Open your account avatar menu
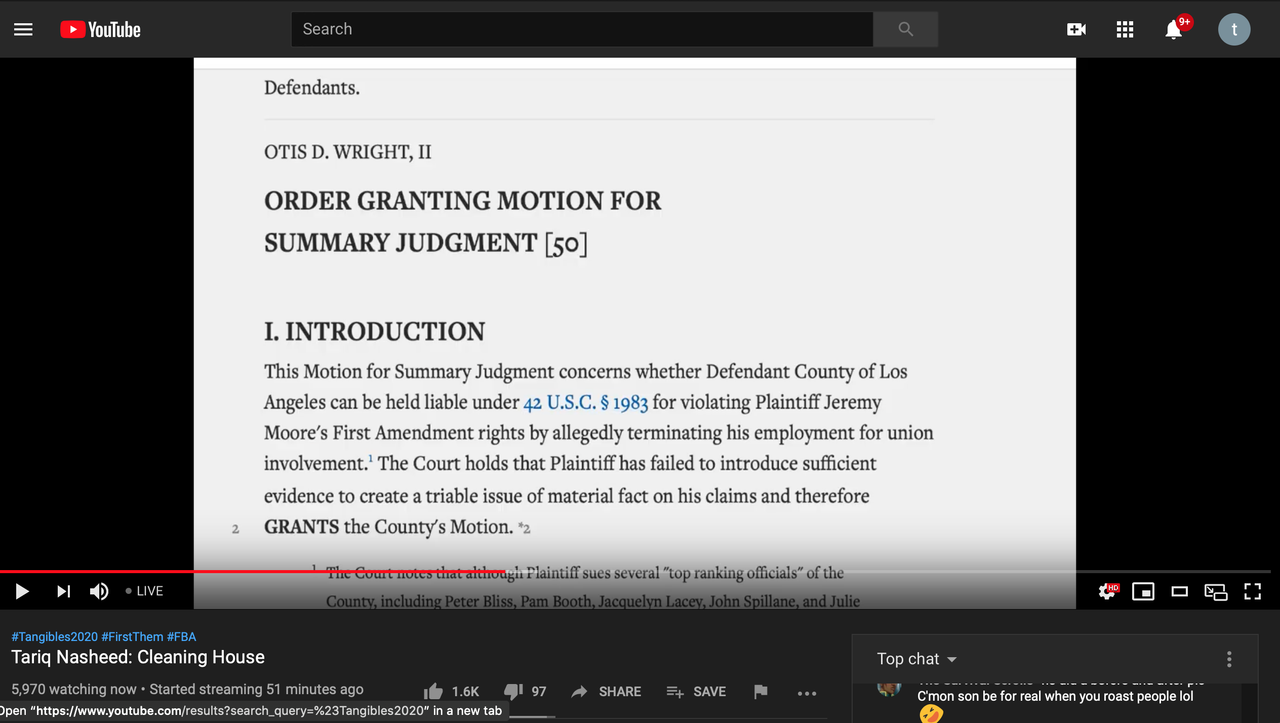1280x723 pixels. [1234, 29]
